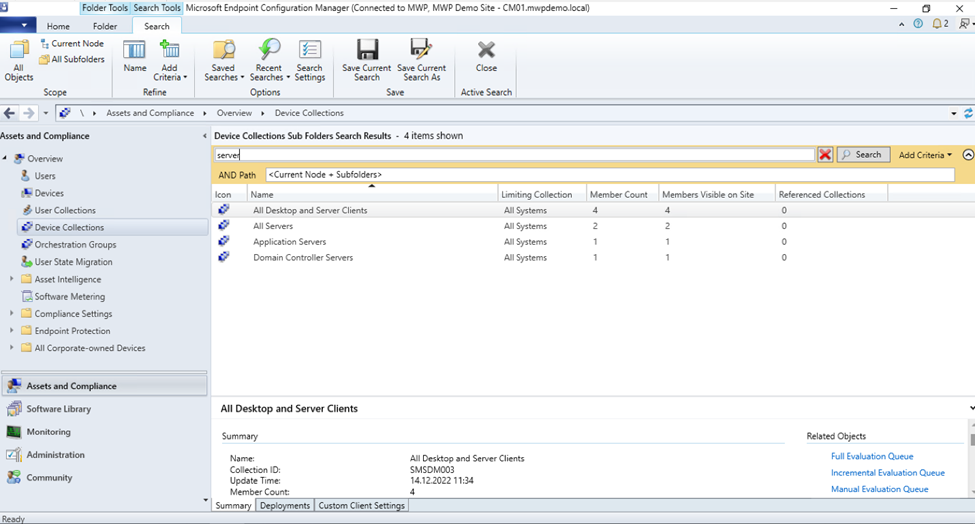Expand the Endpoint Protection folder

[11, 331]
